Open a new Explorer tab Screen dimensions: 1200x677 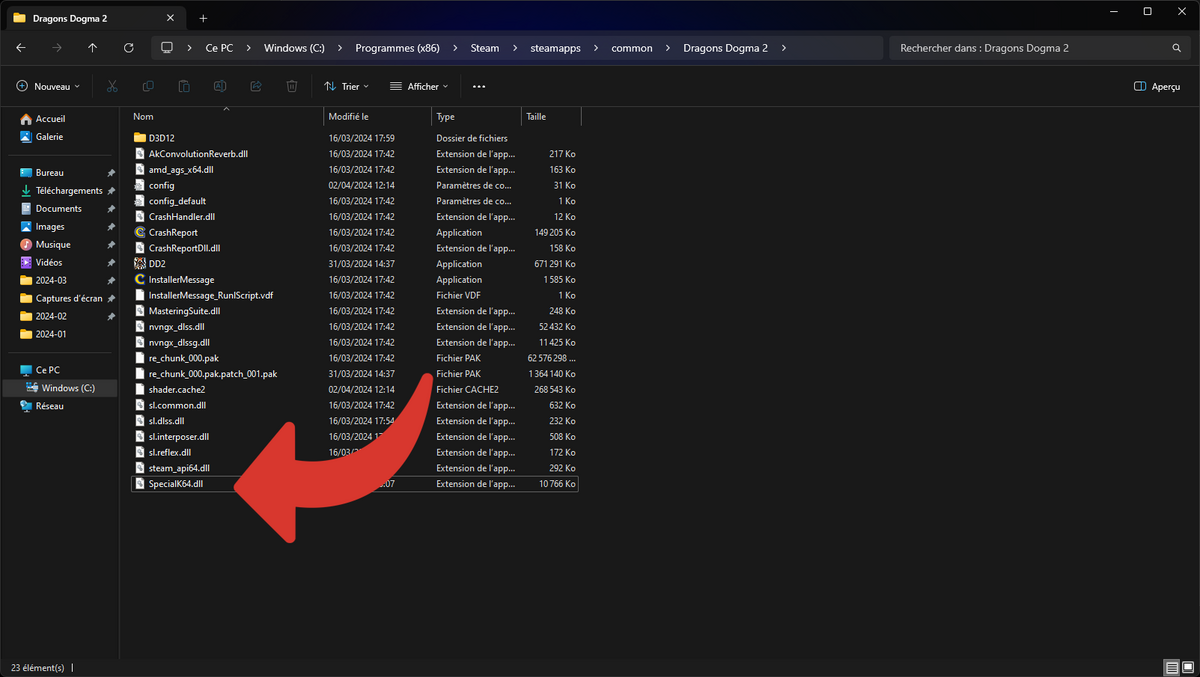203,18
